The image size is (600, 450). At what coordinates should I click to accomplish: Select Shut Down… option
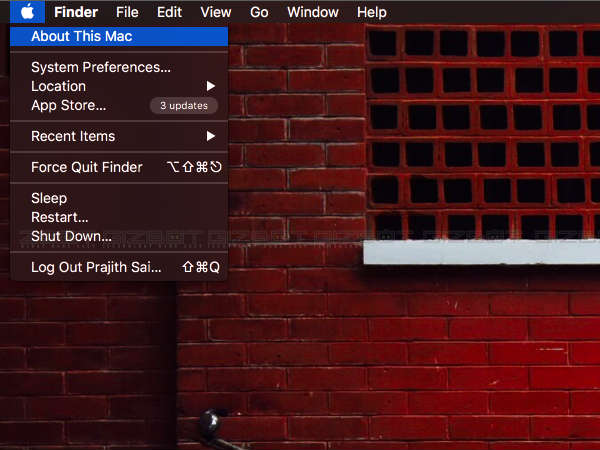tap(71, 236)
